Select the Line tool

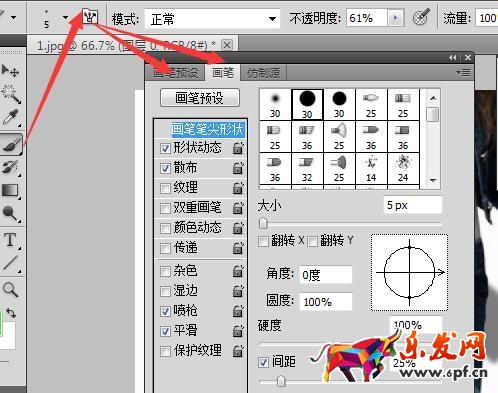click(x=10, y=263)
